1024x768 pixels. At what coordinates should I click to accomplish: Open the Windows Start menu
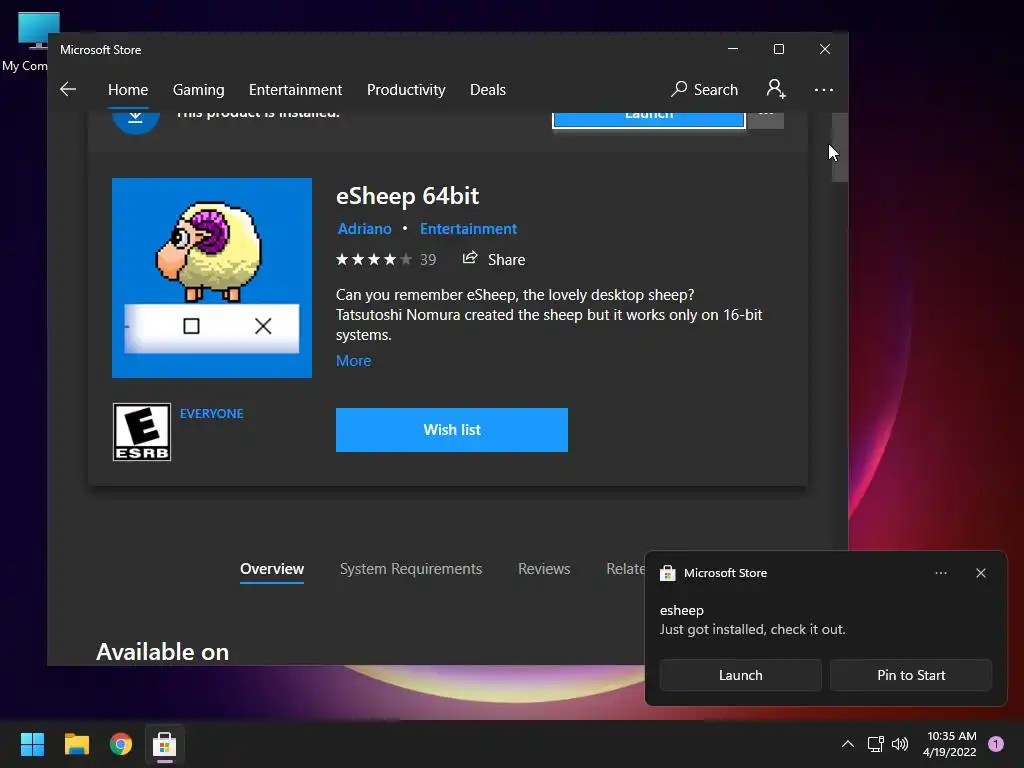point(32,744)
